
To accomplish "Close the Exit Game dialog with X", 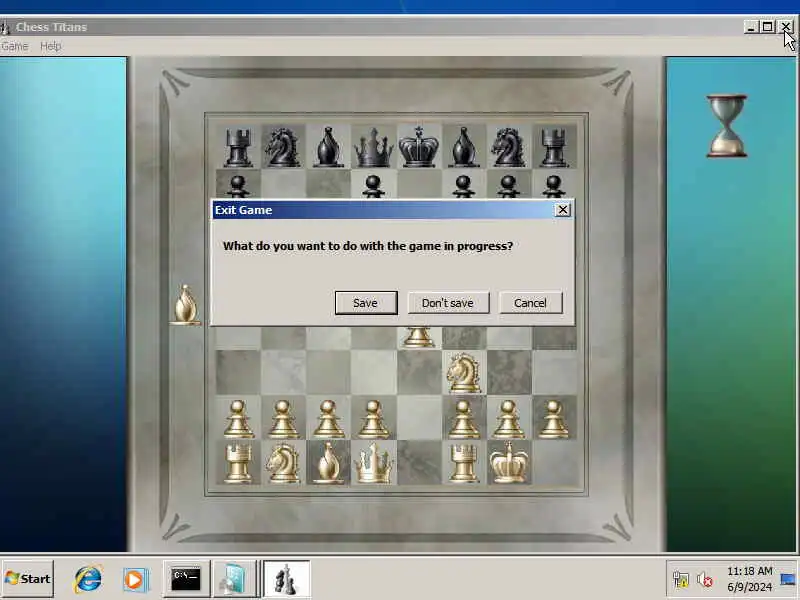I will pyautogui.click(x=562, y=210).
